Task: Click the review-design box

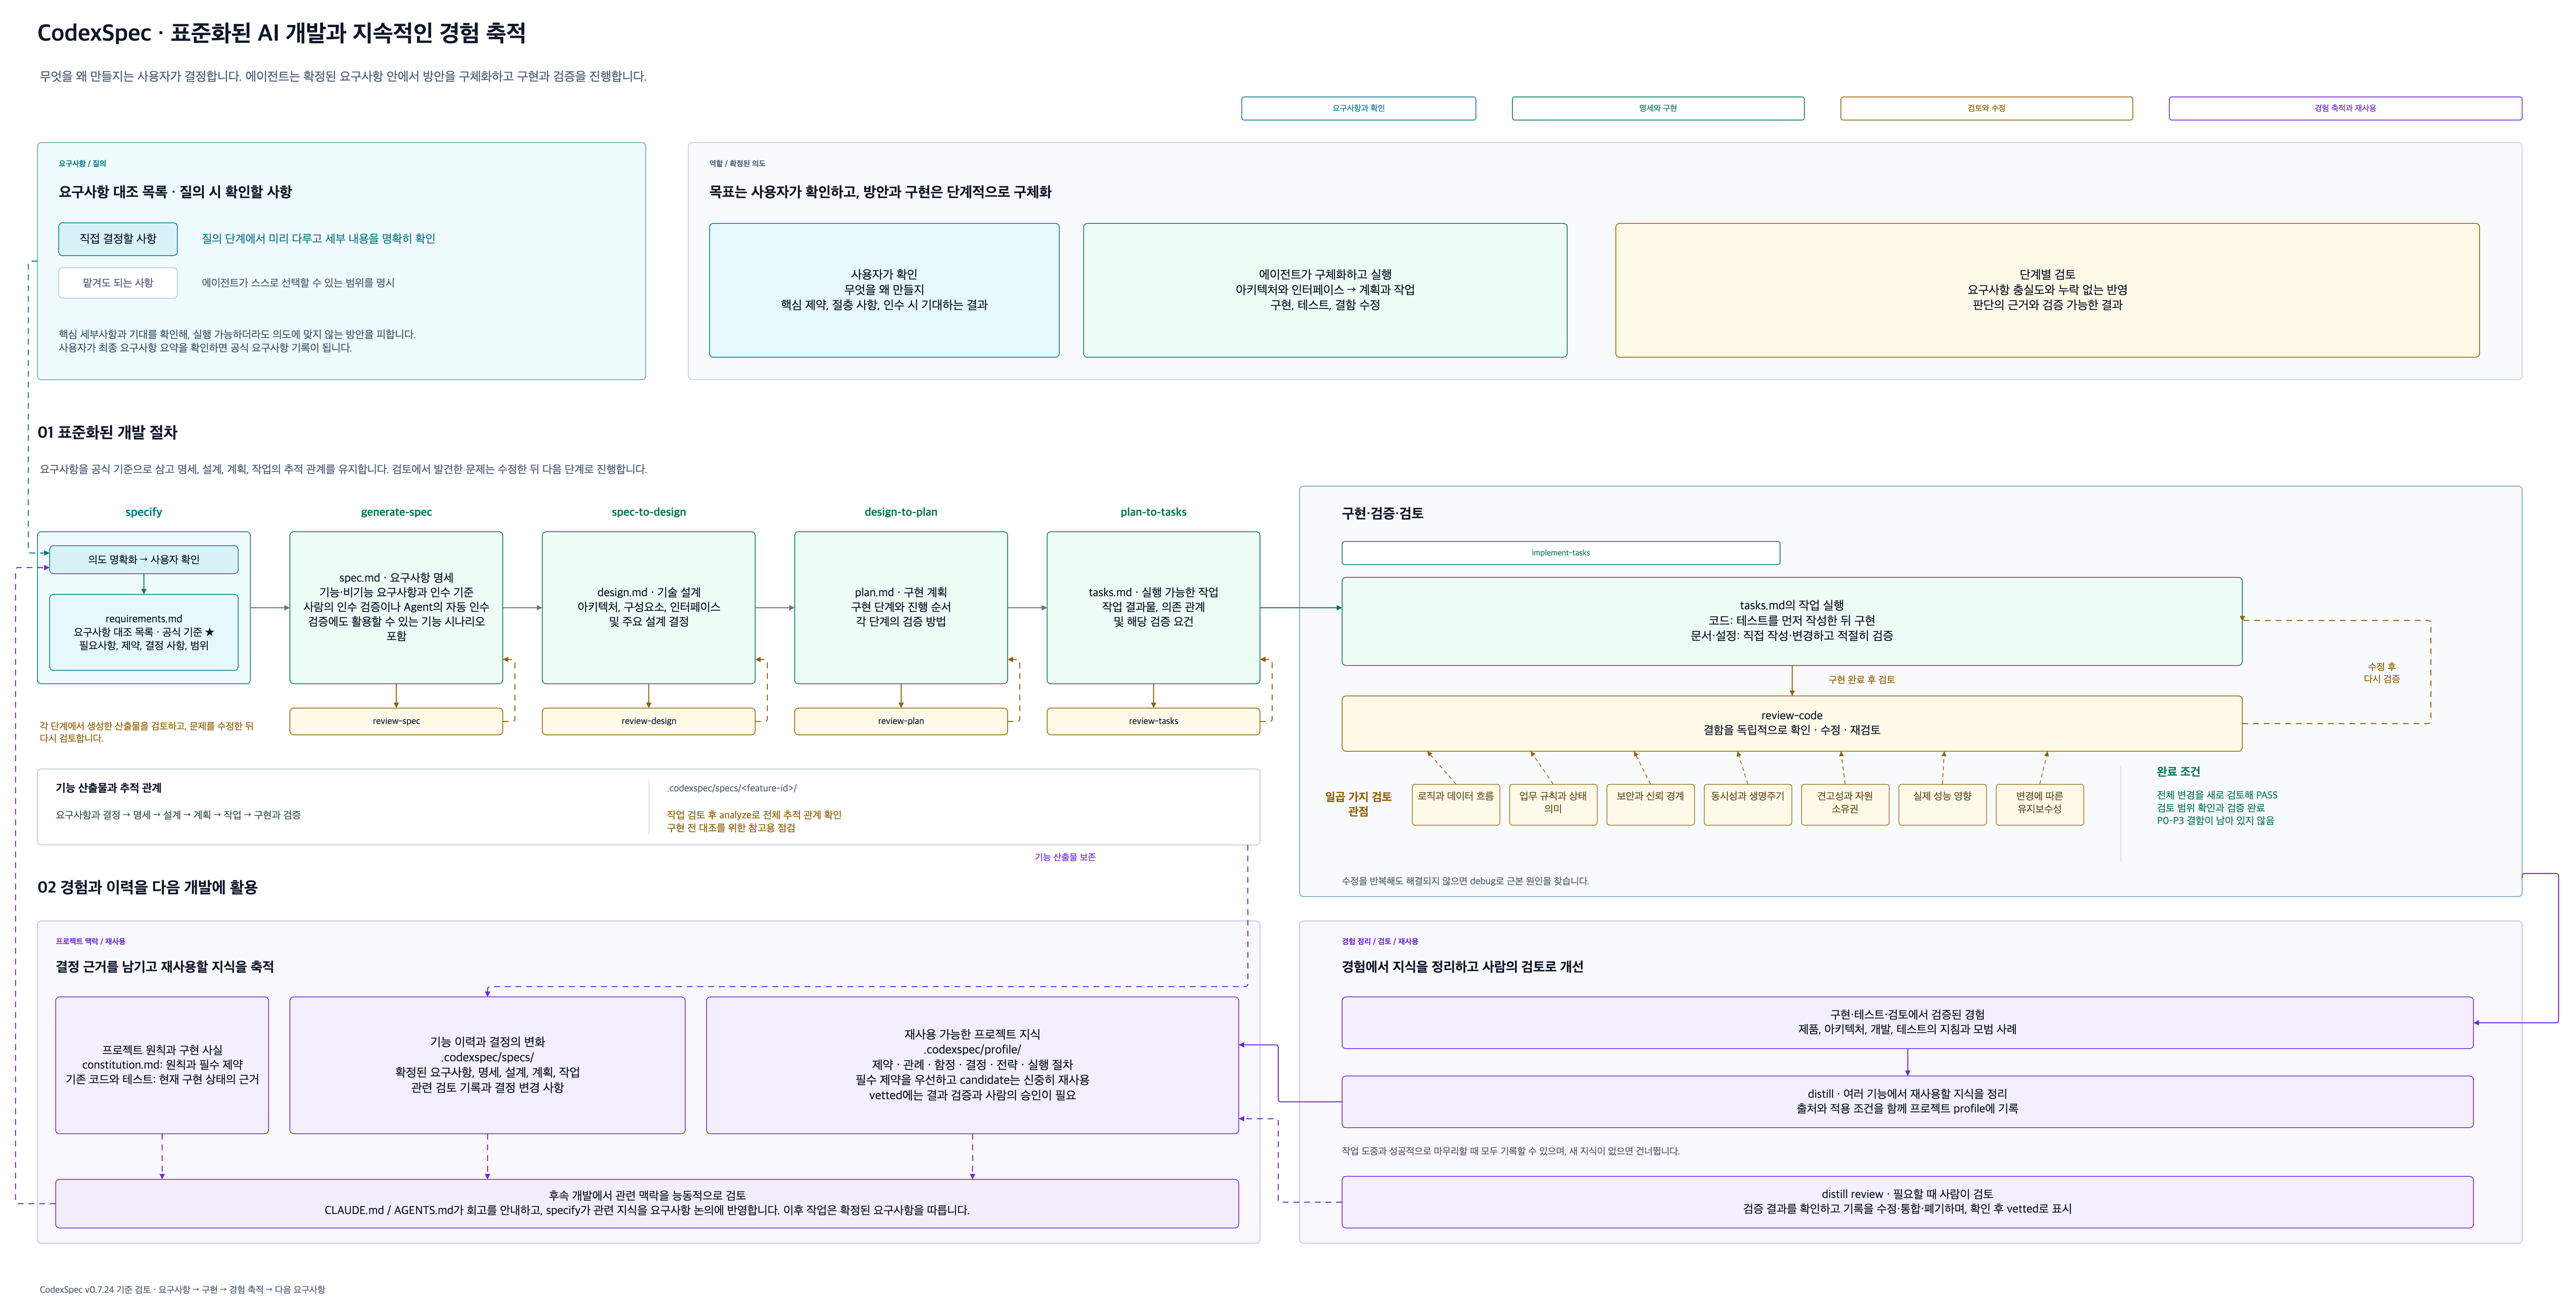Action: [x=649, y=722]
